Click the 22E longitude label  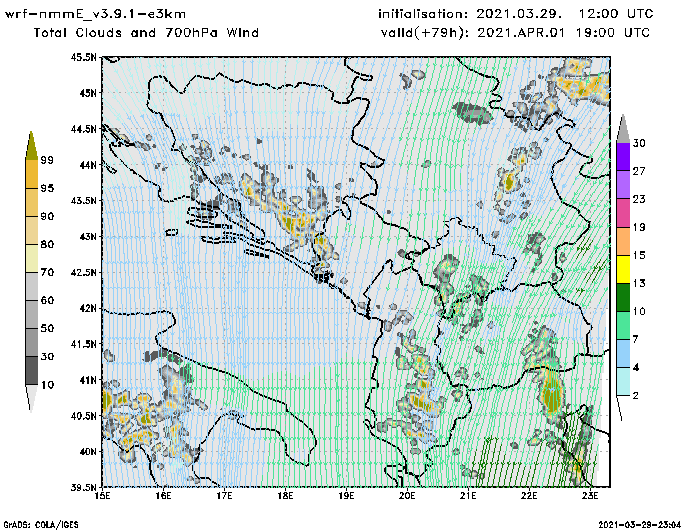tap(529, 496)
